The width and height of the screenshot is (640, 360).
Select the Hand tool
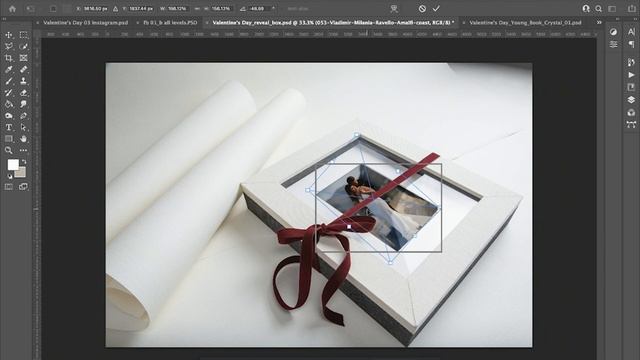(x=24, y=139)
